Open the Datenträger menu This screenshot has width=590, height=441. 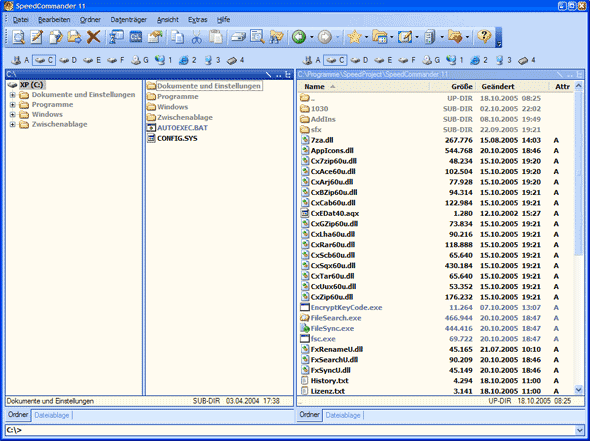point(128,20)
